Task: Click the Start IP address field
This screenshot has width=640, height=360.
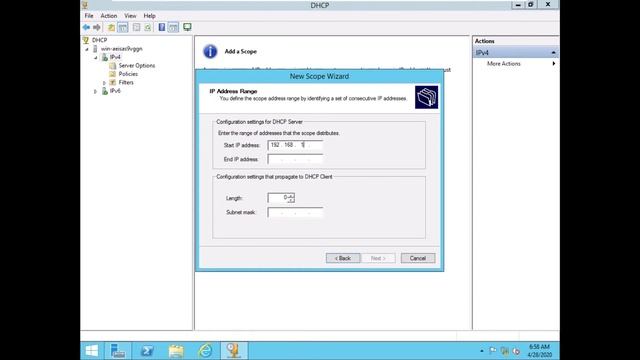Action: click(295, 145)
